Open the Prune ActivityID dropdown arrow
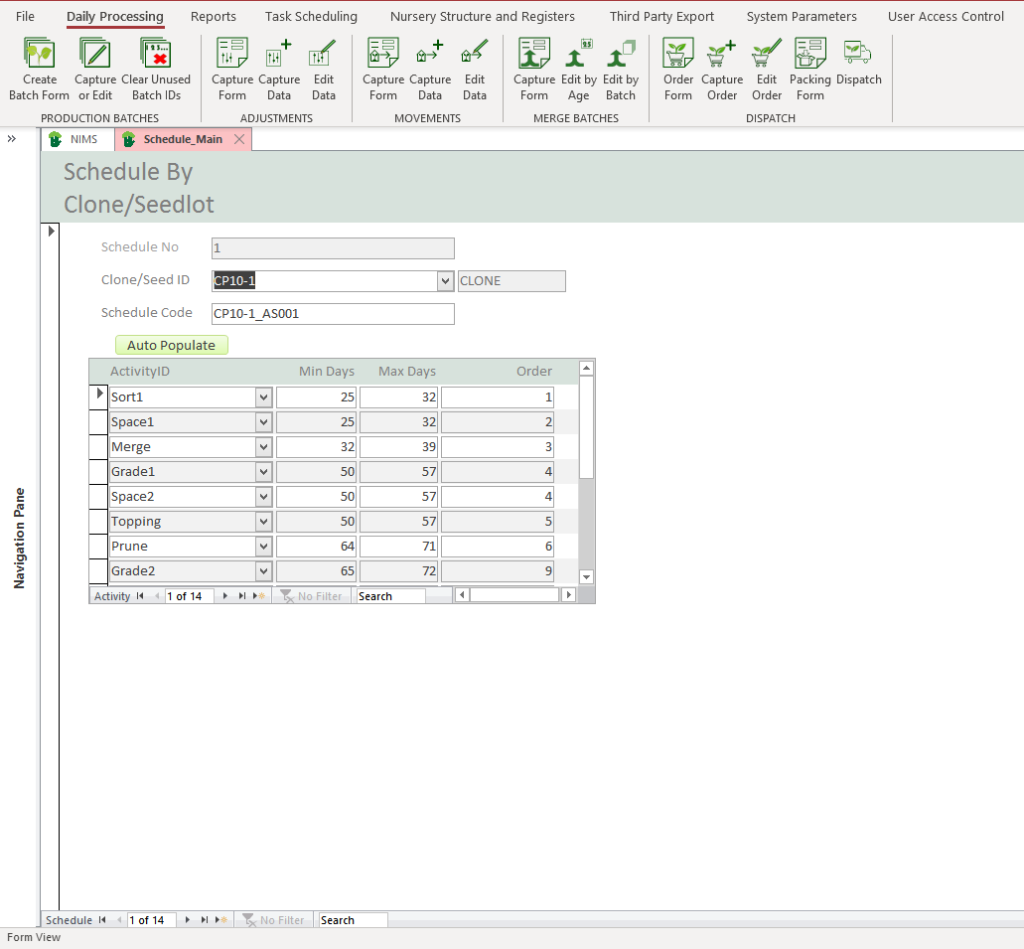The image size is (1024, 949). [264, 547]
